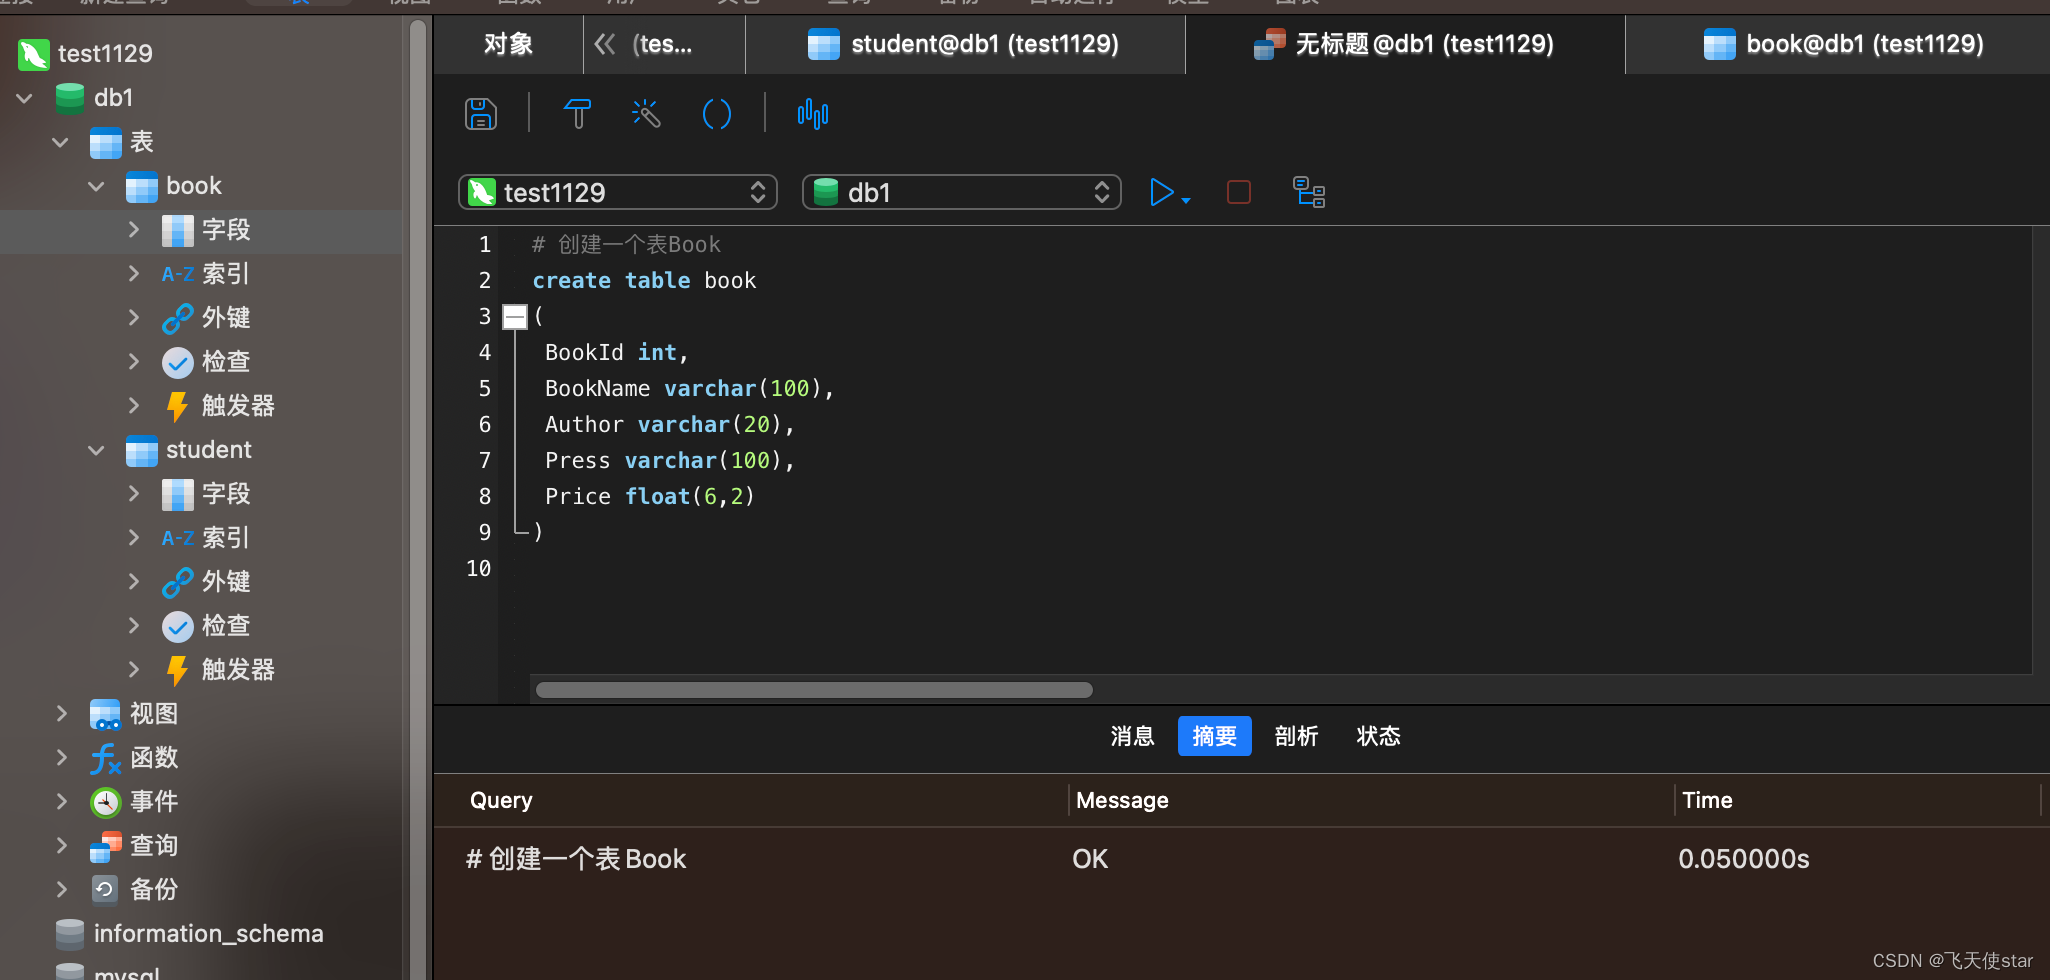Click the Explain query plan icon
Viewport: 2050px width, 980px height.
1309,192
